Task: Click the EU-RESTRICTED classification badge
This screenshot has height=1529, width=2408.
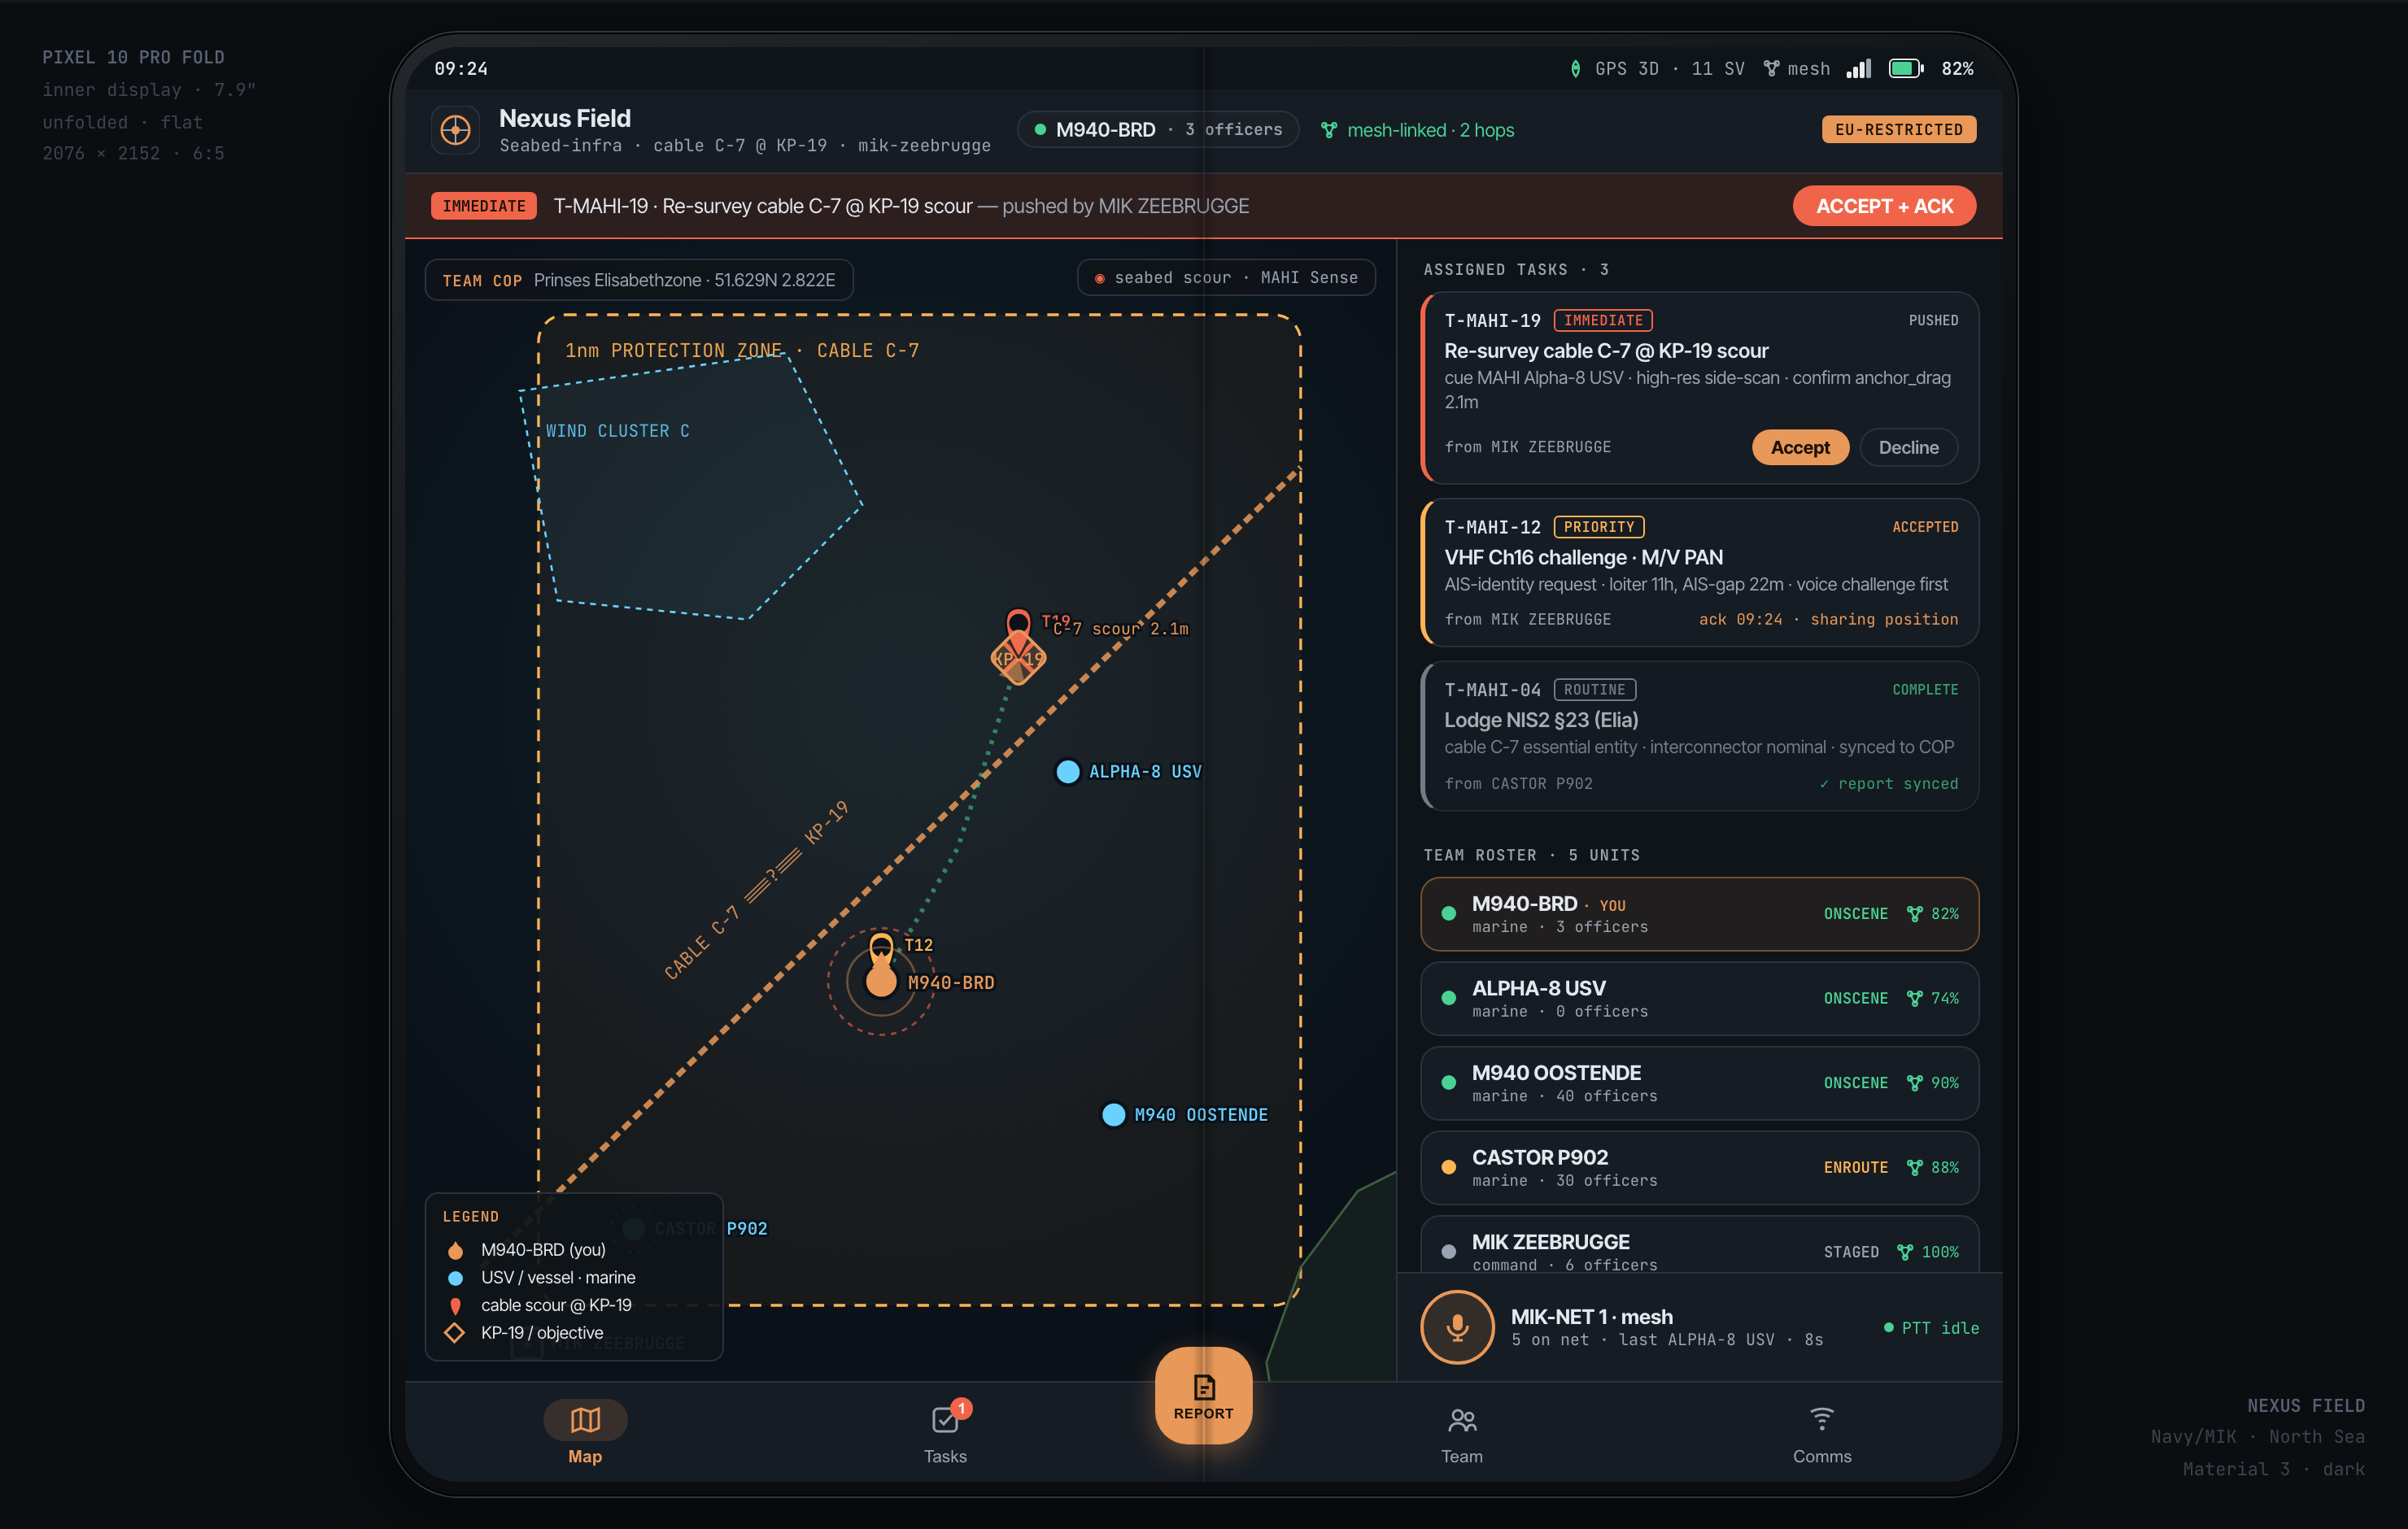Action: pyautogui.click(x=1898, y=130)
